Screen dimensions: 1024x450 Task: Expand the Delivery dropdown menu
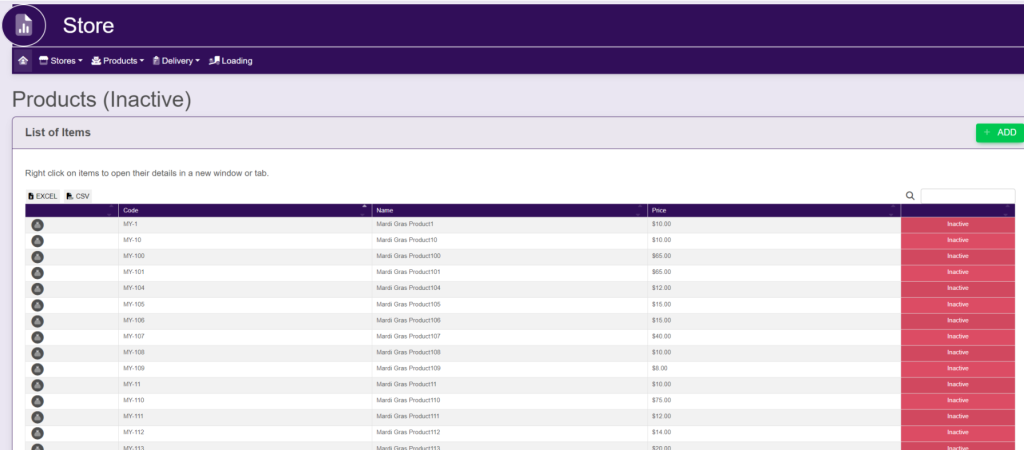pos(176,60)
